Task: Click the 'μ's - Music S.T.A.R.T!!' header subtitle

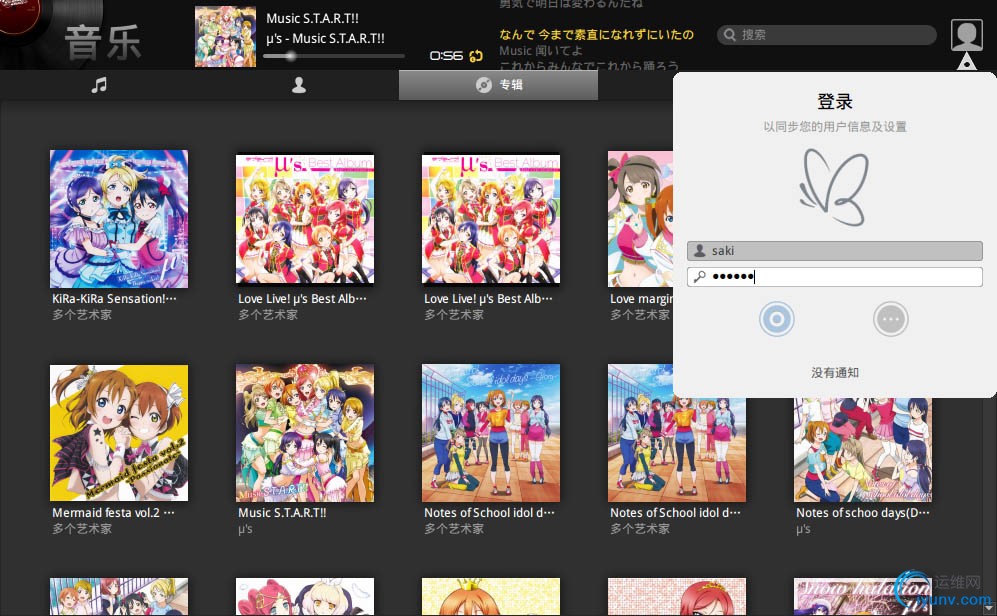Action: 325,38
